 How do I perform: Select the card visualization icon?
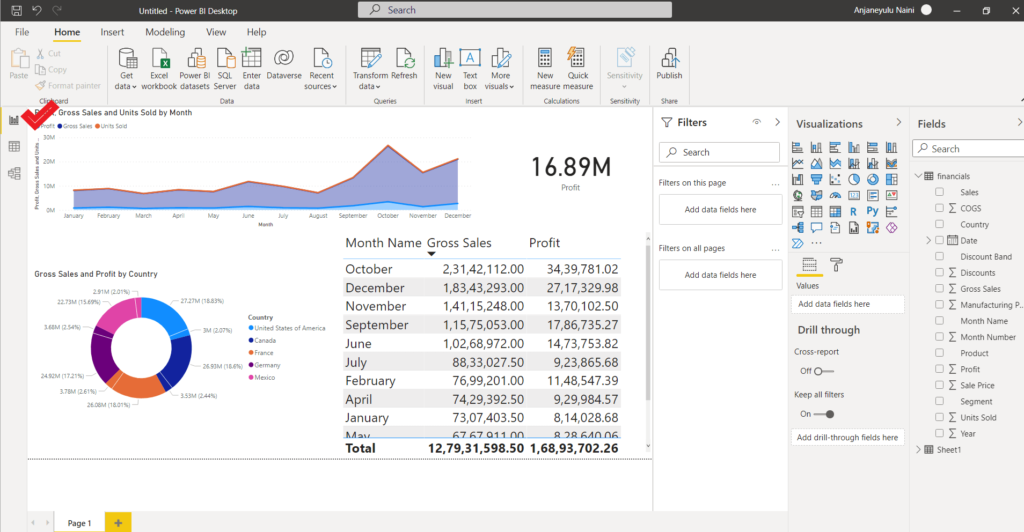854,195
